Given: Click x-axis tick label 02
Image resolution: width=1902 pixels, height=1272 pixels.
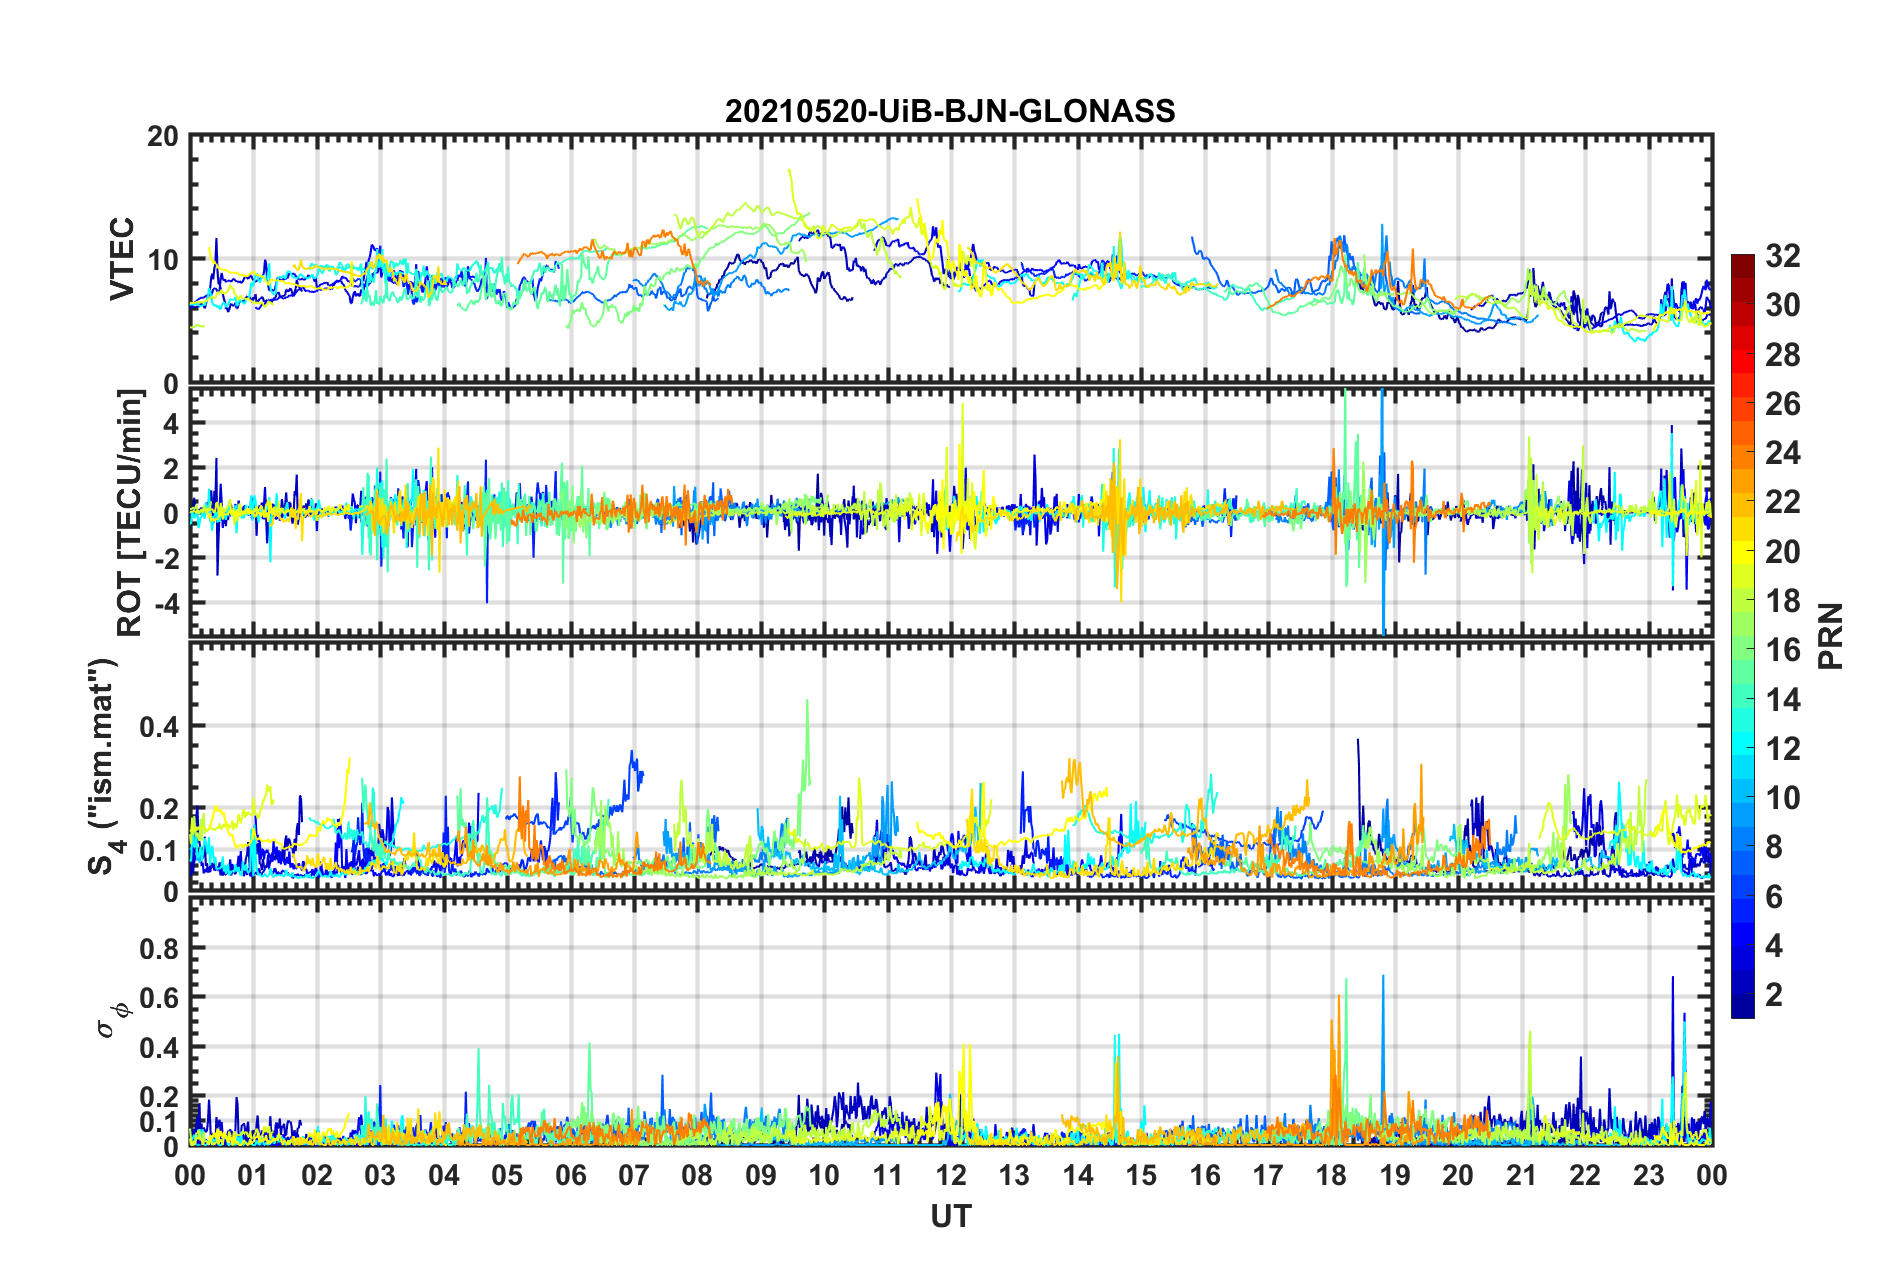Looking at the screenshot, I should click(317, 1175).
